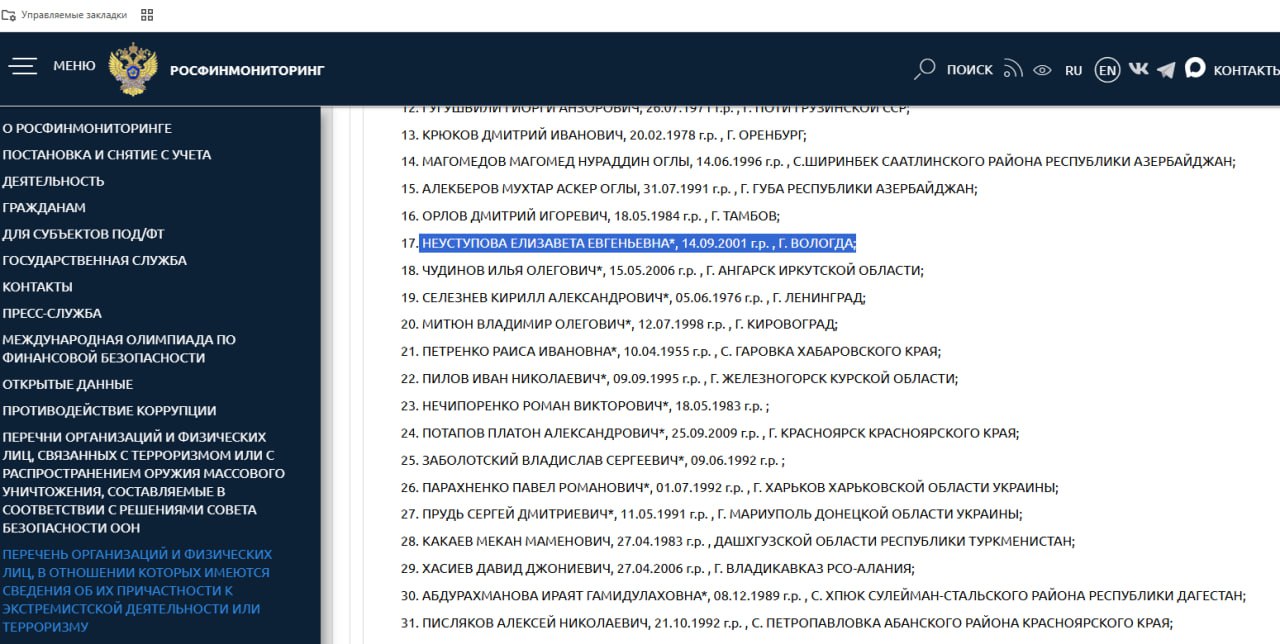
Task: Click the Контакты link in the header
Action: 1245,70
